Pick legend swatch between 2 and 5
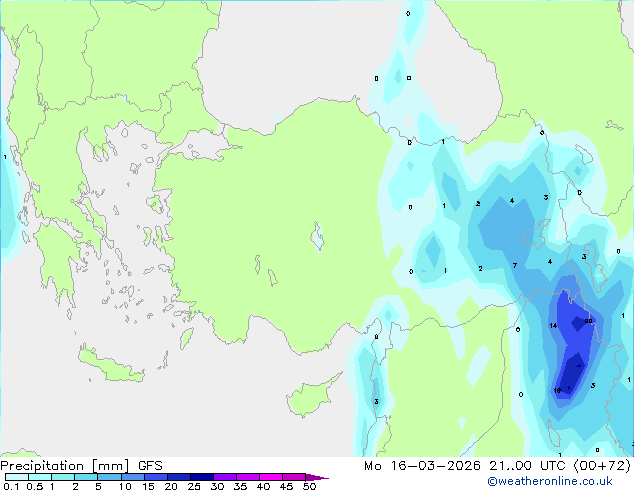 click(86, 477)
